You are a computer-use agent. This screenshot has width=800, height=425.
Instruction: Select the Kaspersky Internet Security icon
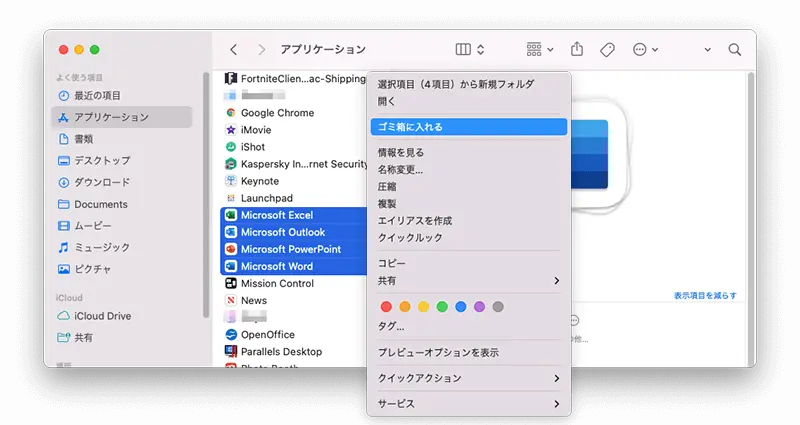[x=231, y=164]
